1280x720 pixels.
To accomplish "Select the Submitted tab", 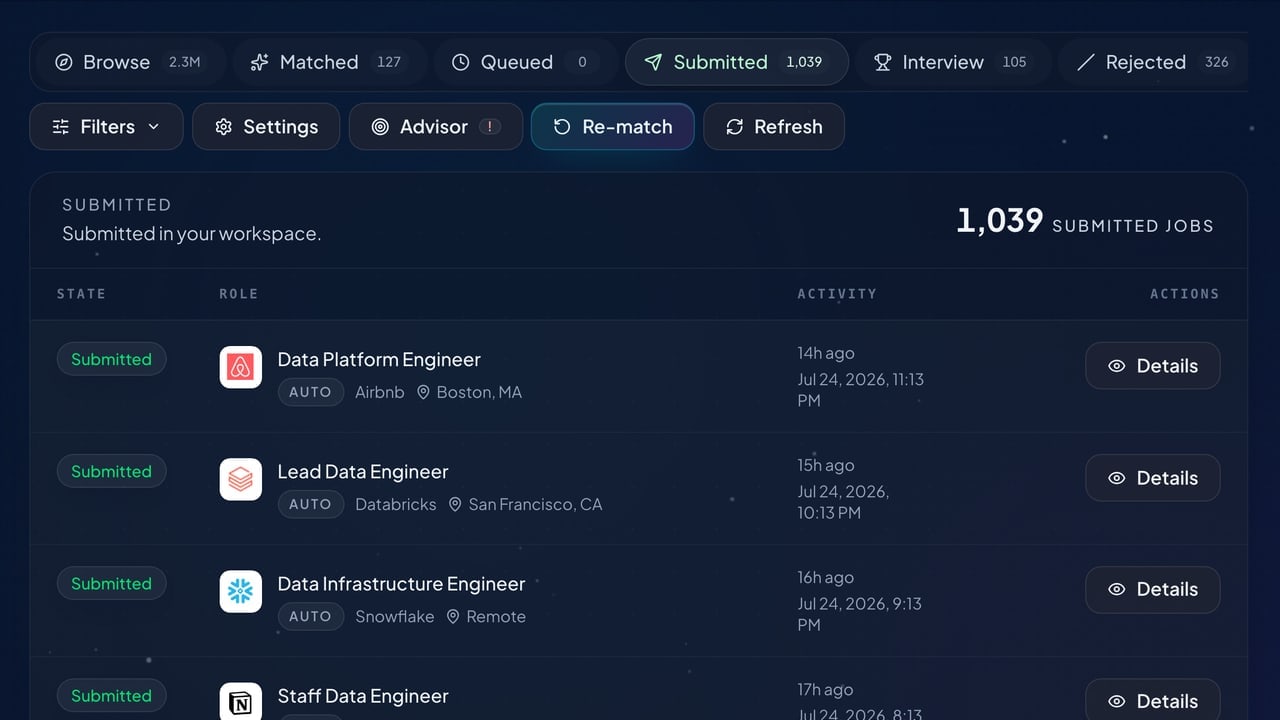I will (x=737, y=62).
